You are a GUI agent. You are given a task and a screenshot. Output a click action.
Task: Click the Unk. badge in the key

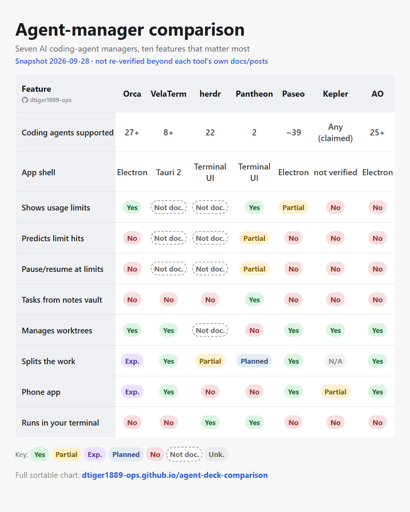pos(216,454)
